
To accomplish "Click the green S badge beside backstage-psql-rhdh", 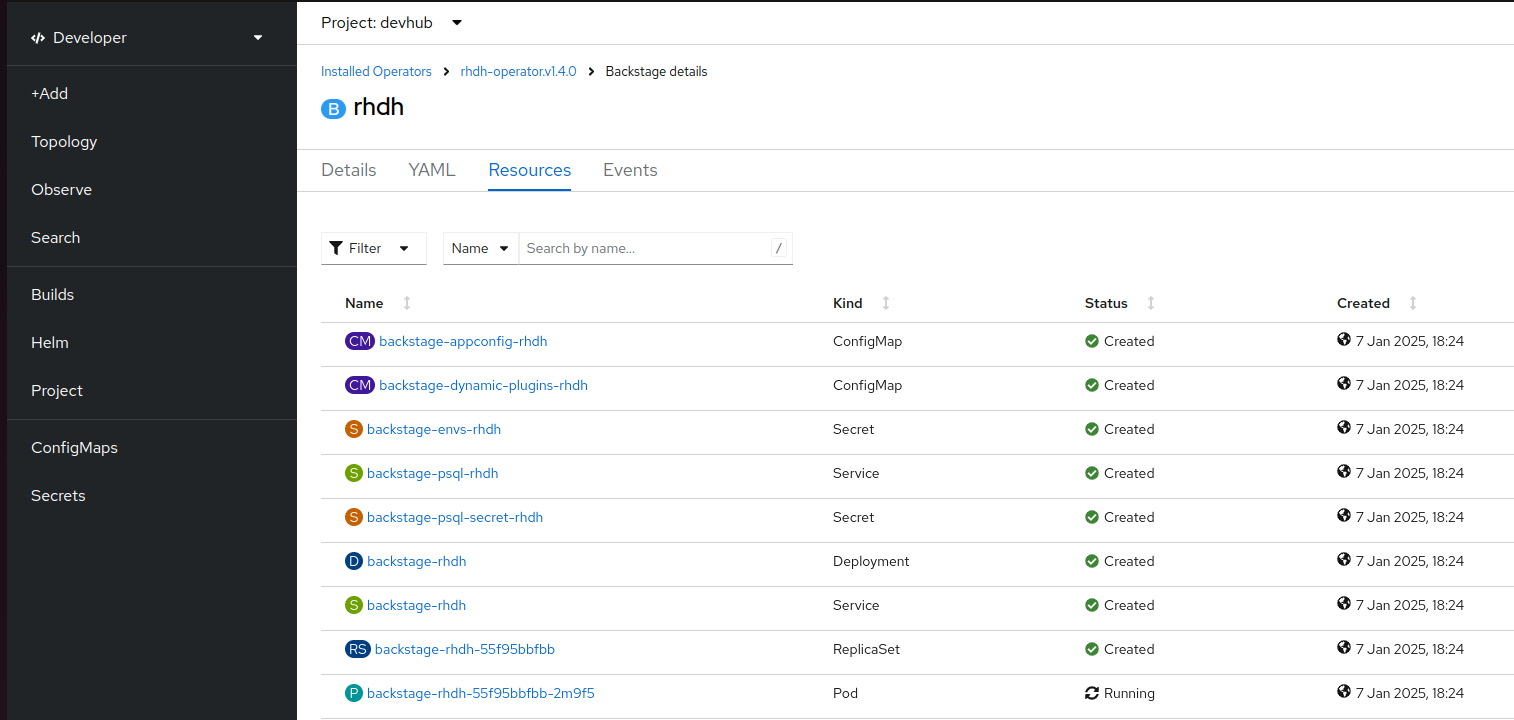I will coord(353,473).
